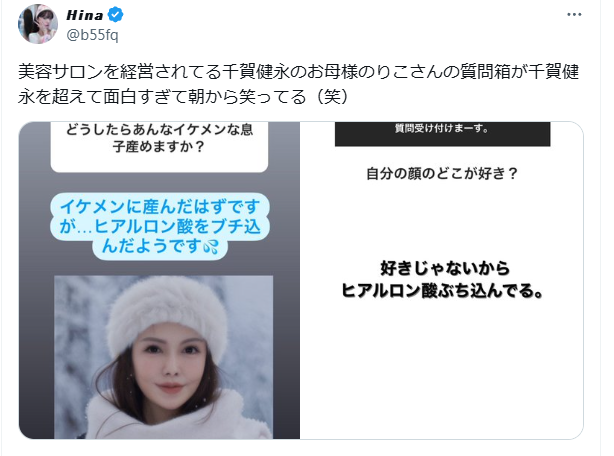The width and height of the screenshot is (614, 456).
Task: Open Hina's profile avatar picture
Action: click(x=38, y=24)
